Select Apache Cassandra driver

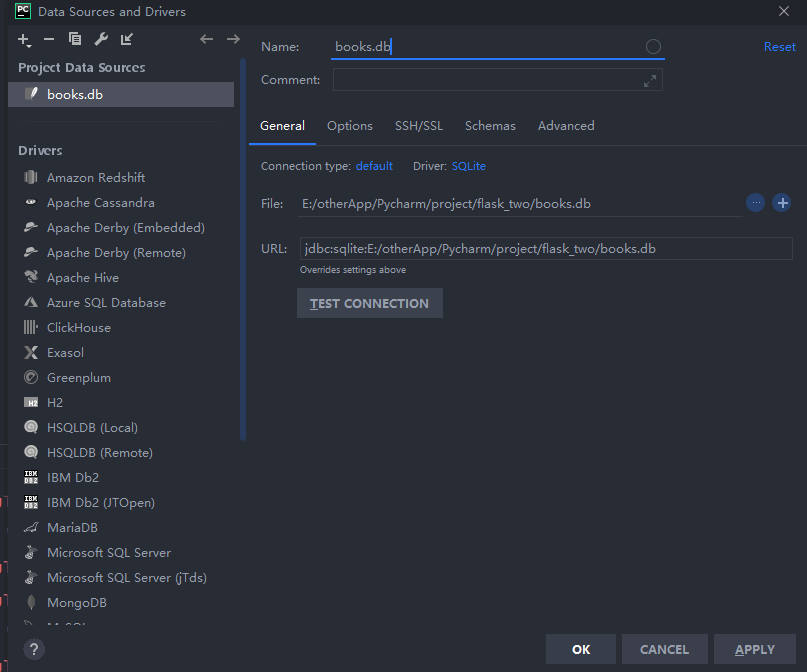pos(121,203)
